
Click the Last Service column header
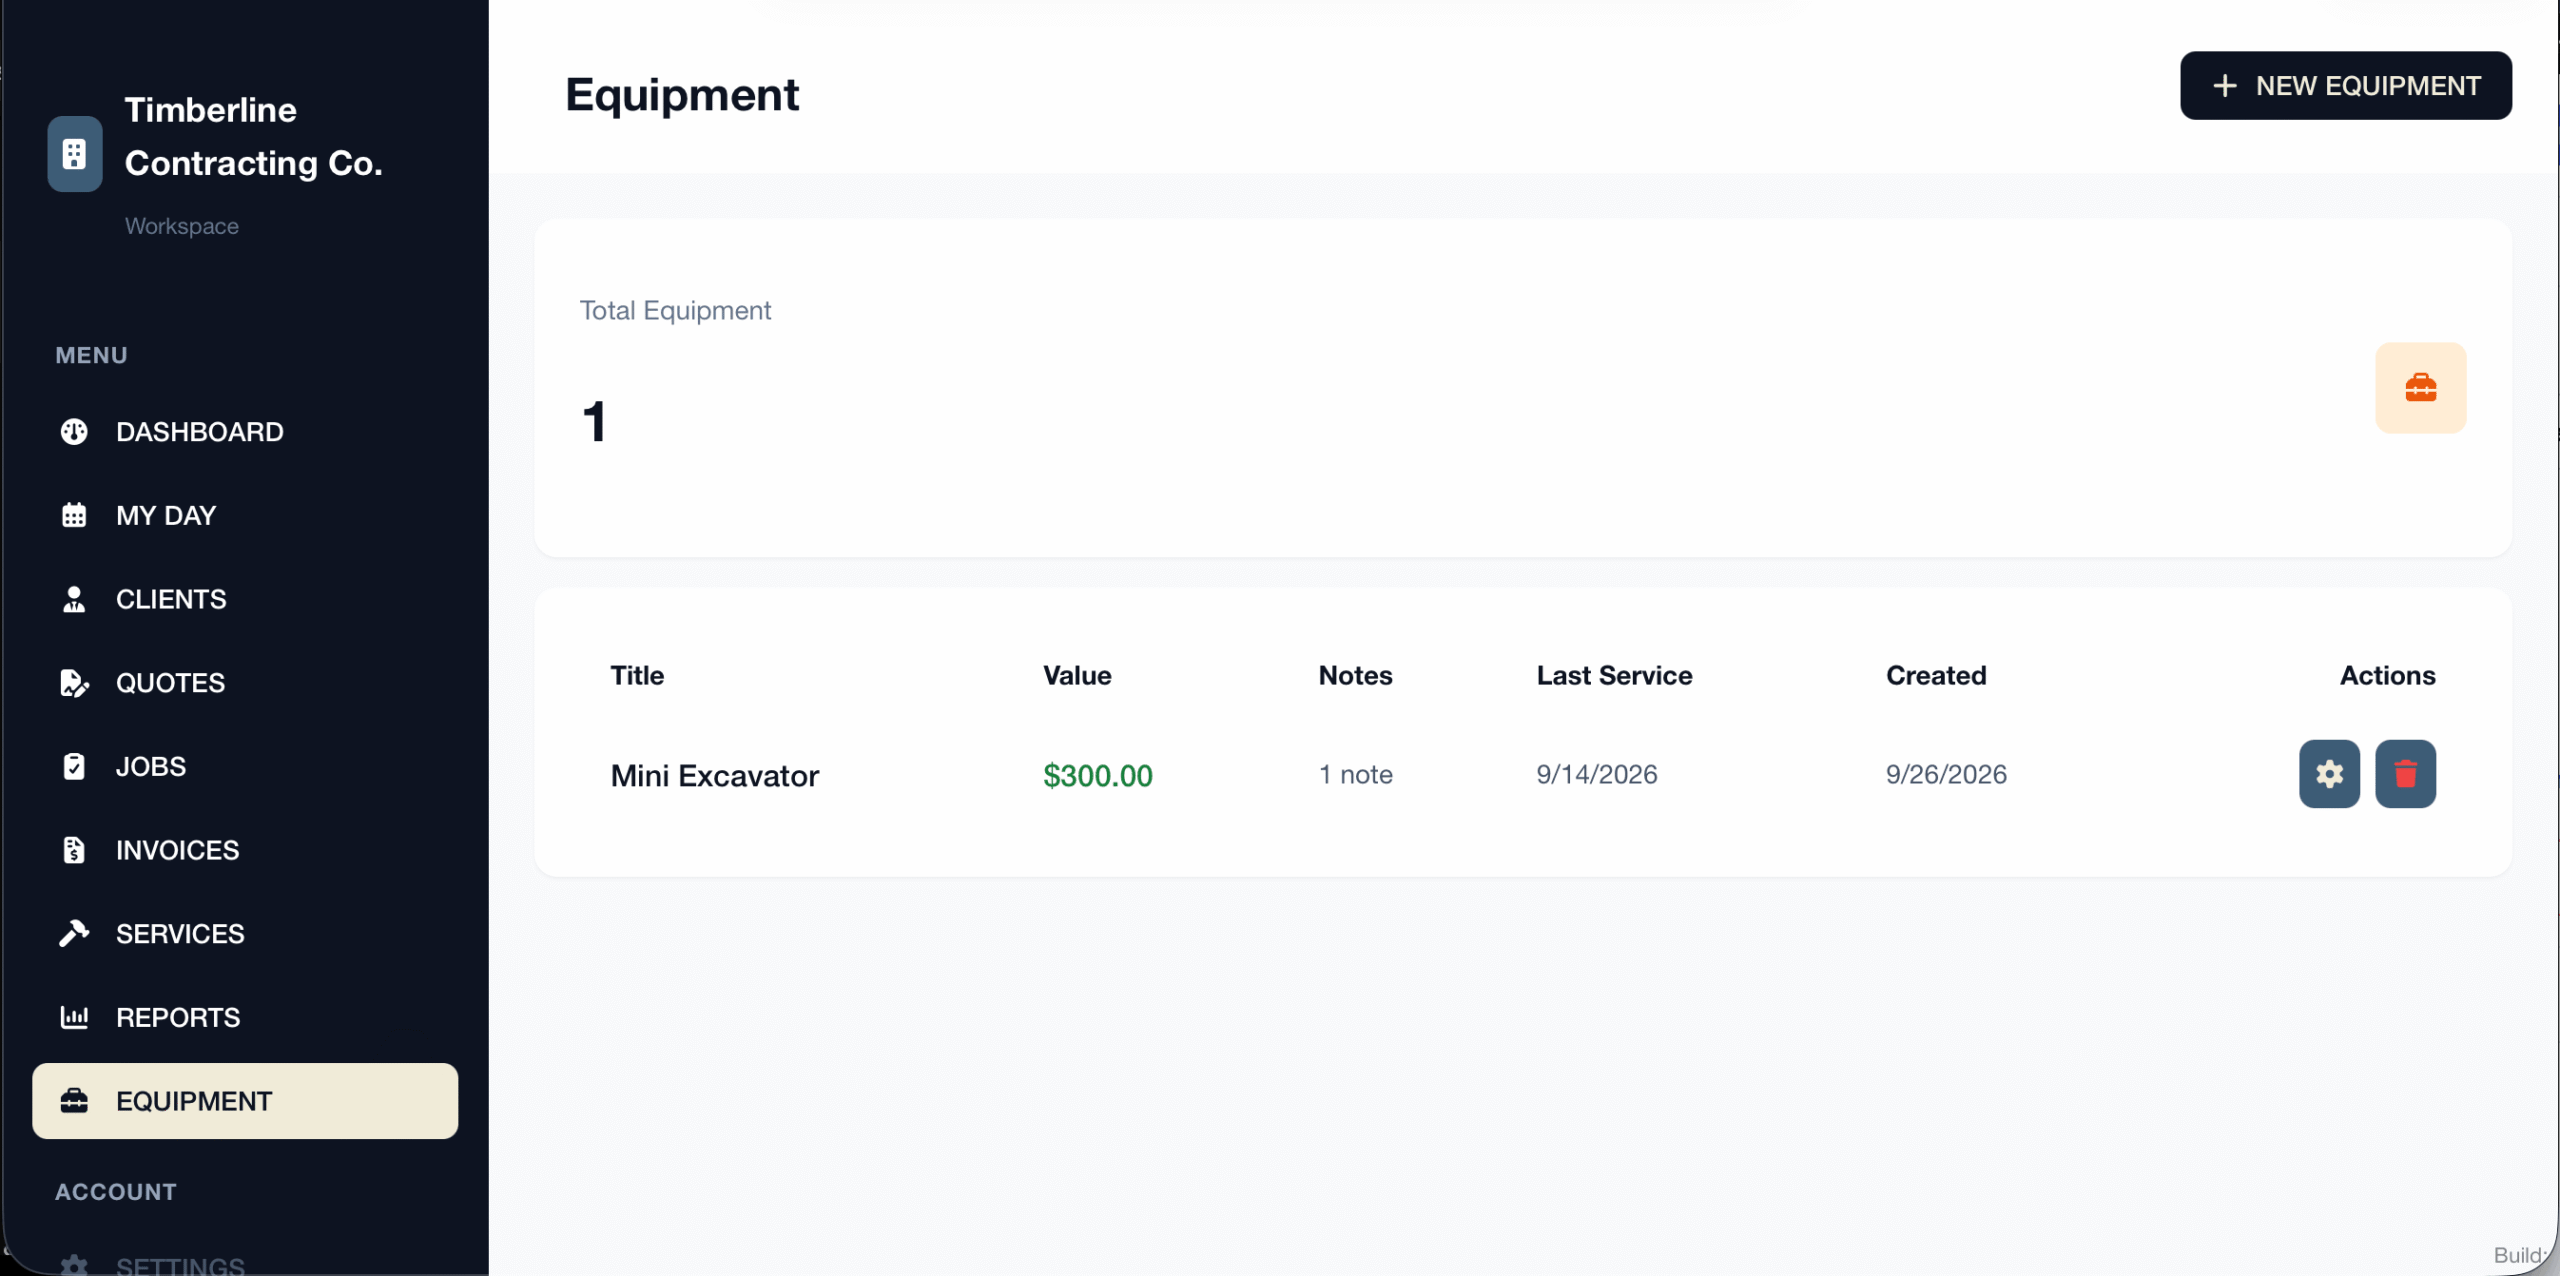pos(1614,676)
